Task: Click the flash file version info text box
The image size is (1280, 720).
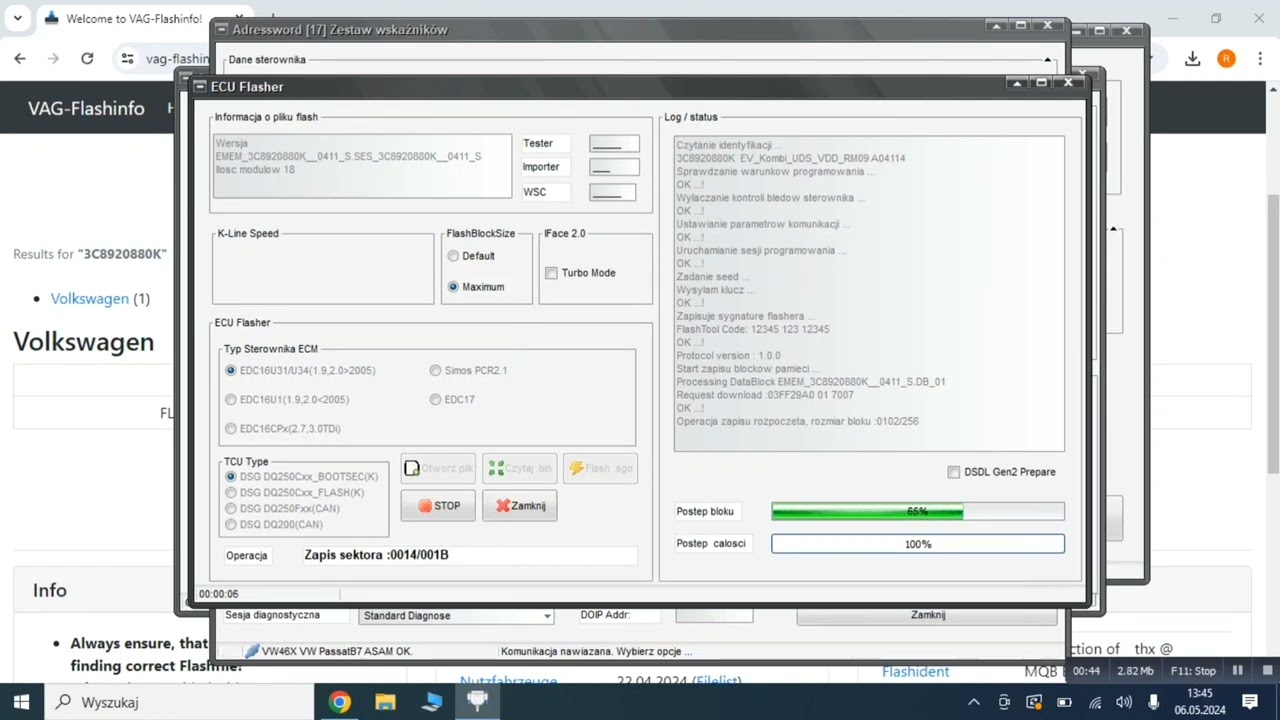Action: (x=362, y=166)
